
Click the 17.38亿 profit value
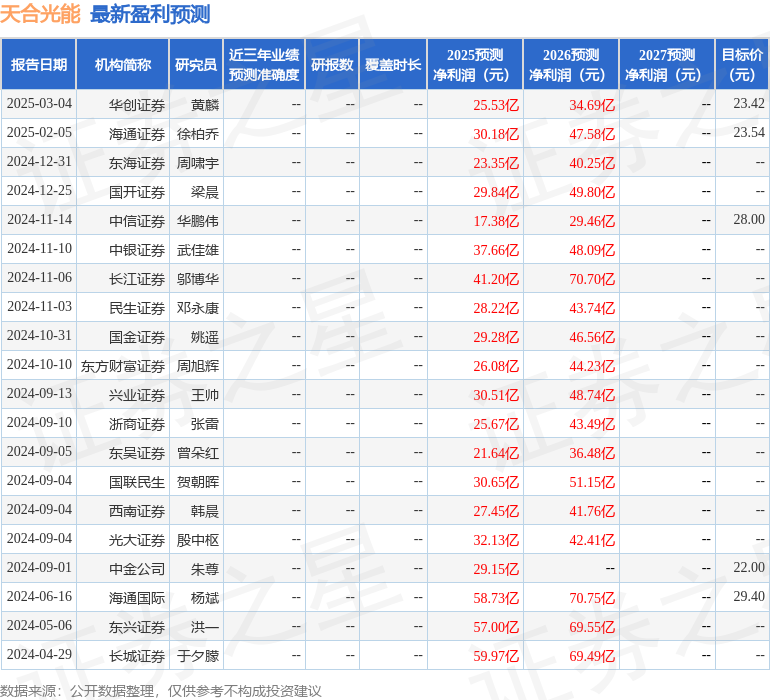(496, 221)
